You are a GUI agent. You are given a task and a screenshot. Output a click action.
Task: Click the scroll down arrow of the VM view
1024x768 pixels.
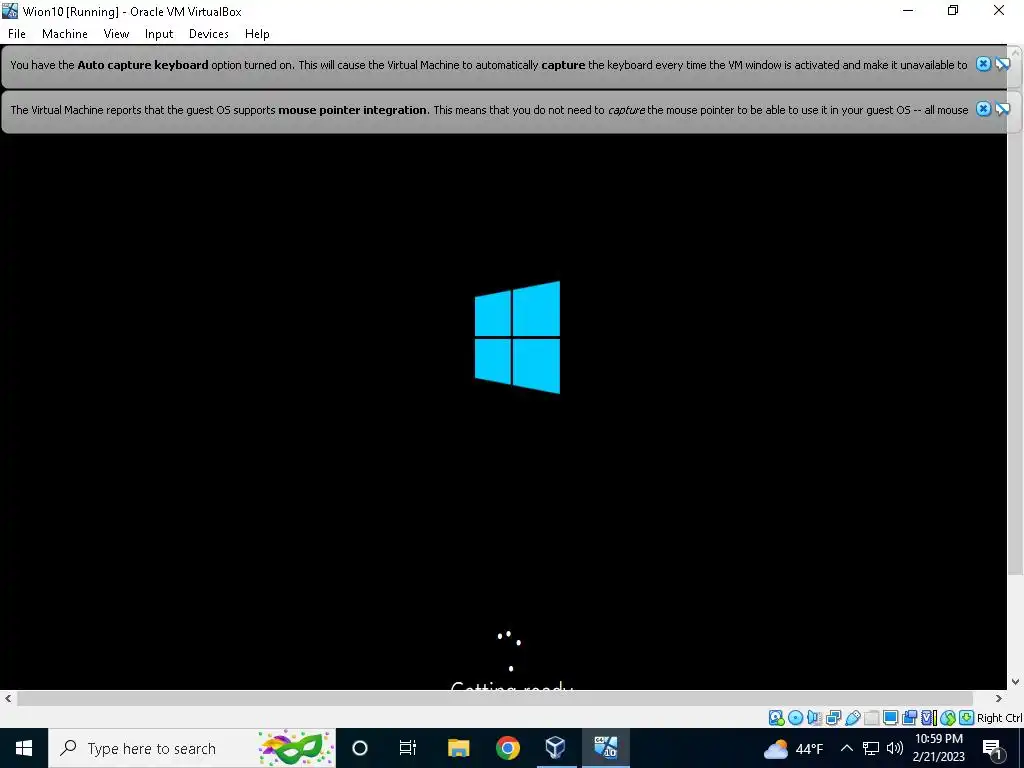click(1015, 682)
